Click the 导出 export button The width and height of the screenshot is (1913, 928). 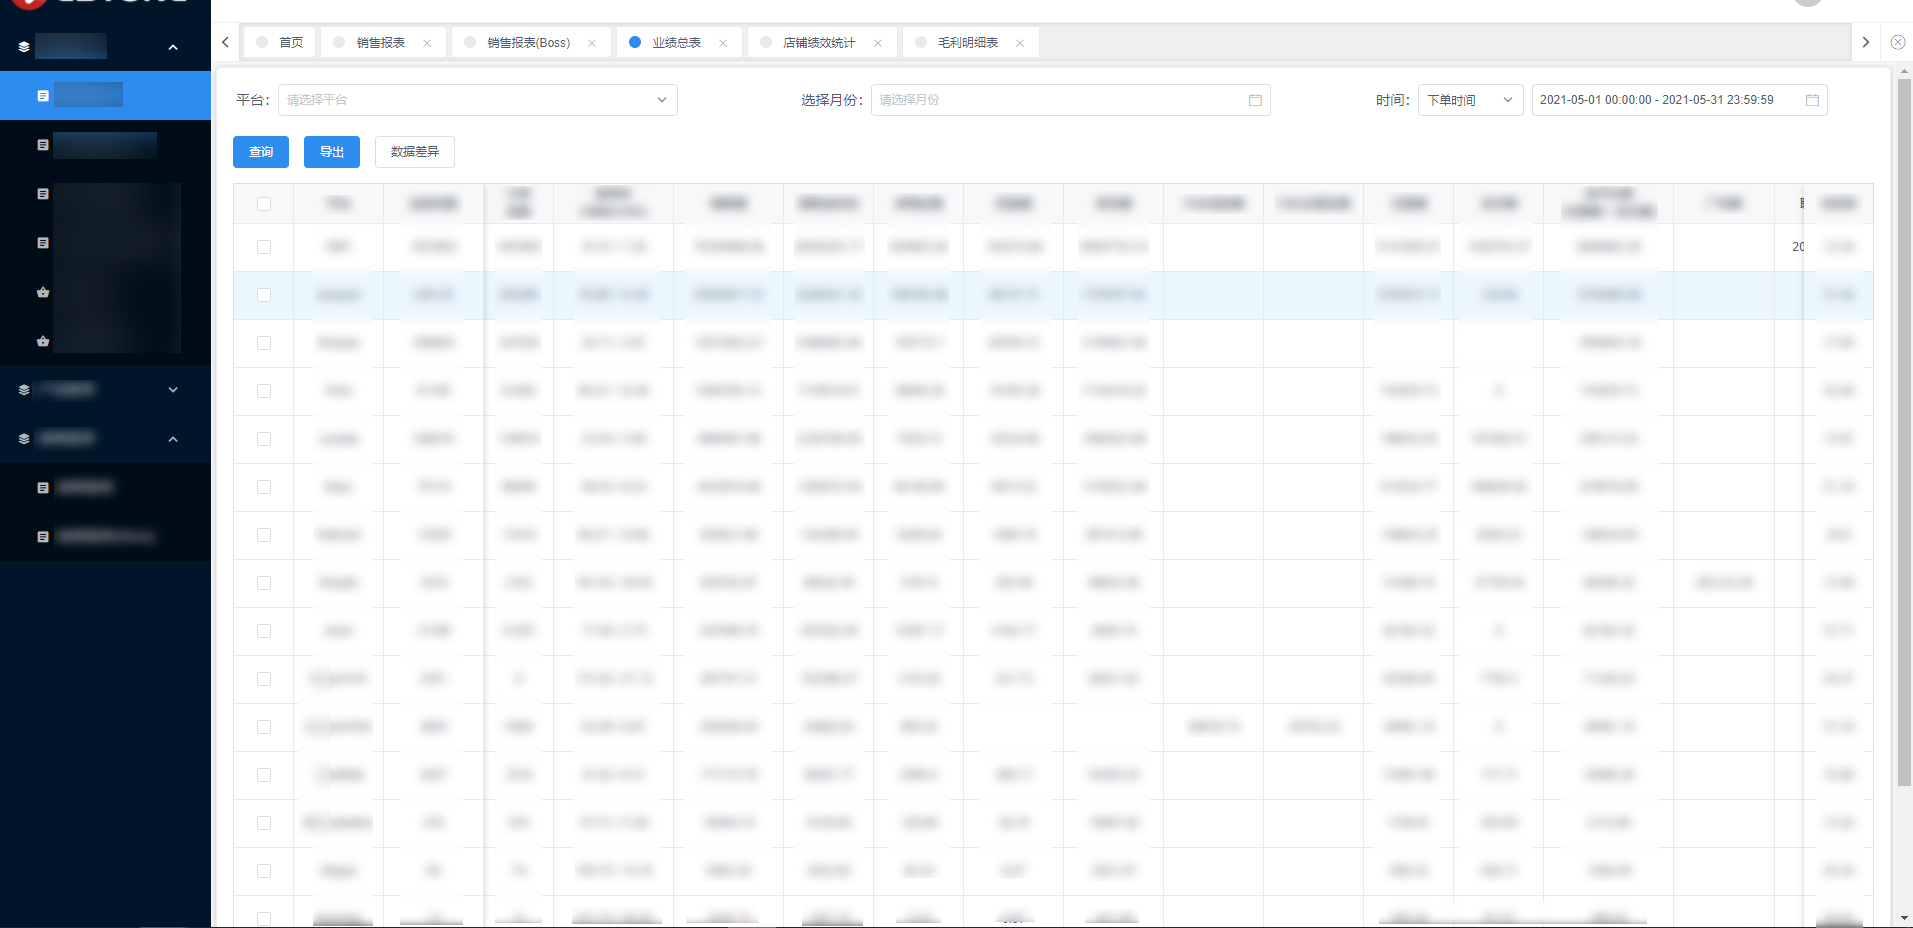(x=332, y=152)
